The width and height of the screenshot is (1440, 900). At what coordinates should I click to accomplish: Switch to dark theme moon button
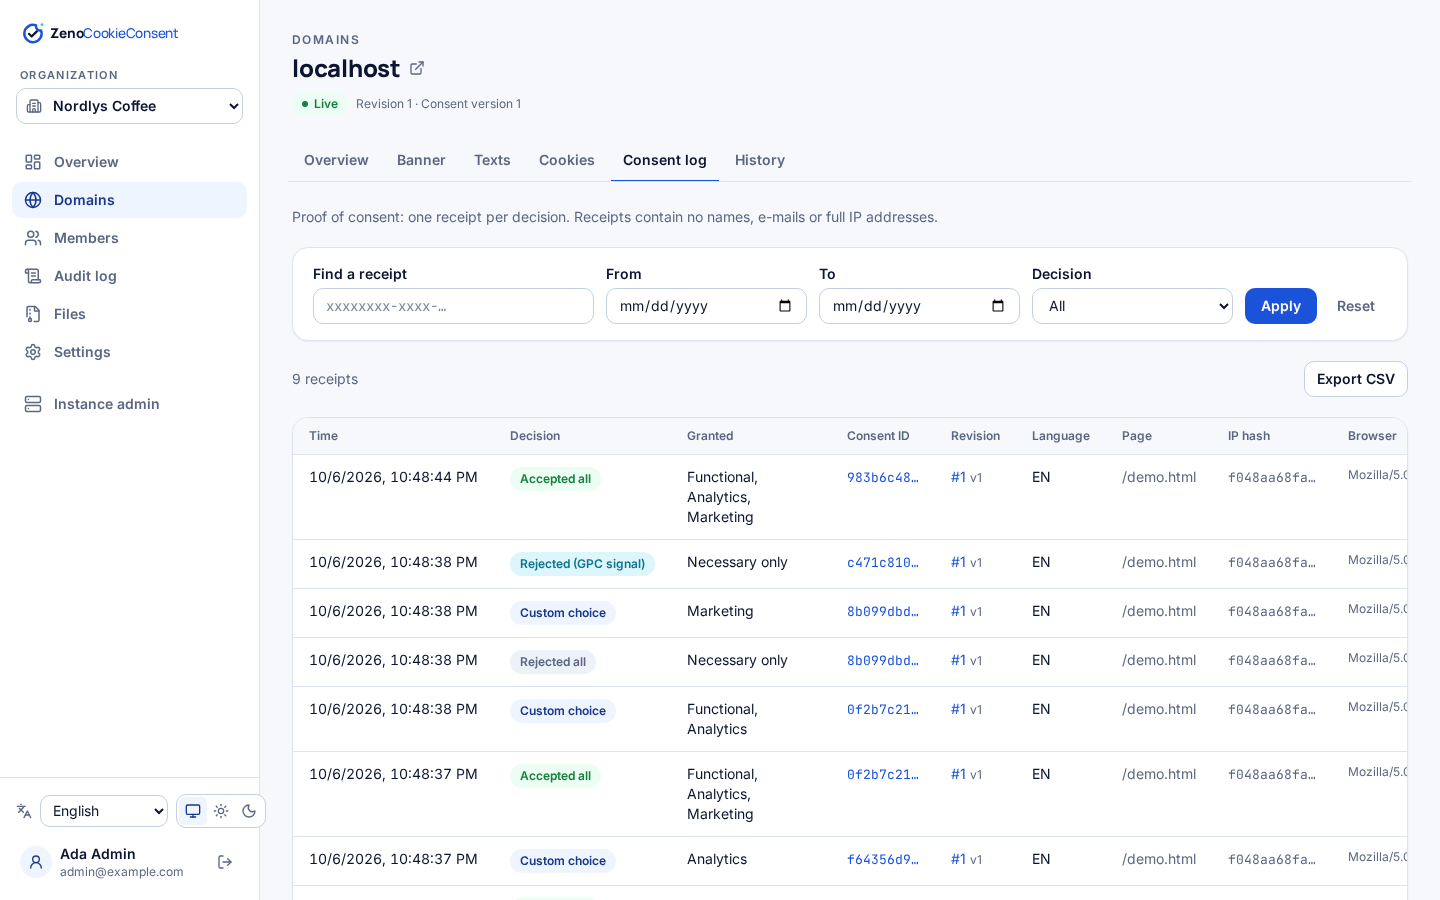[x=249, y=811]
